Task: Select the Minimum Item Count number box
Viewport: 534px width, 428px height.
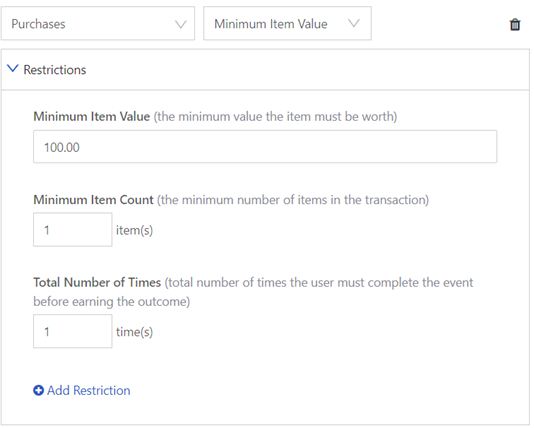Action: pos(73,230)
